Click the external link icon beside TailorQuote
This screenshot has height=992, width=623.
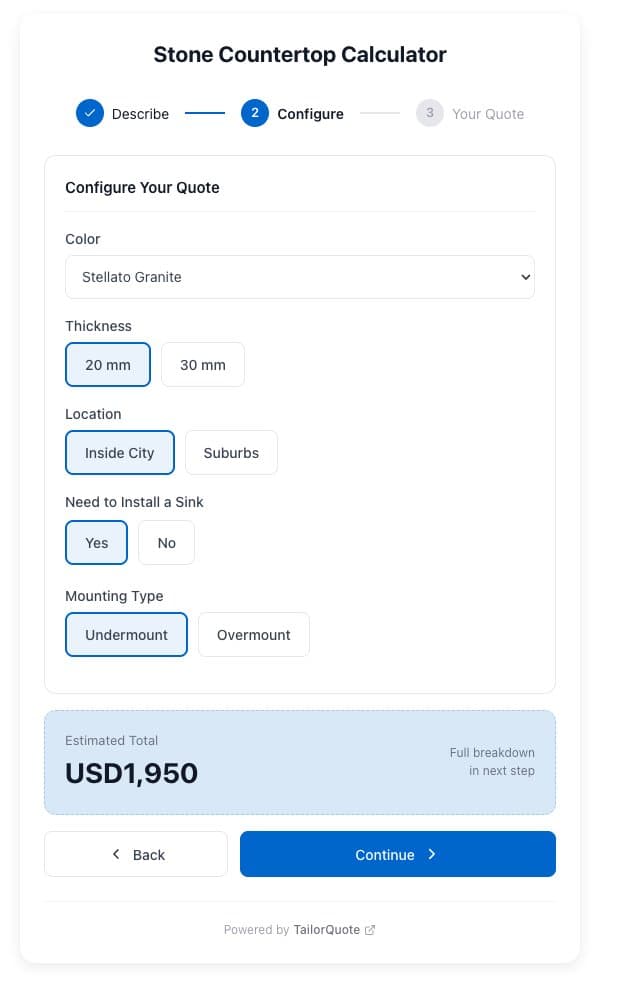370,929
